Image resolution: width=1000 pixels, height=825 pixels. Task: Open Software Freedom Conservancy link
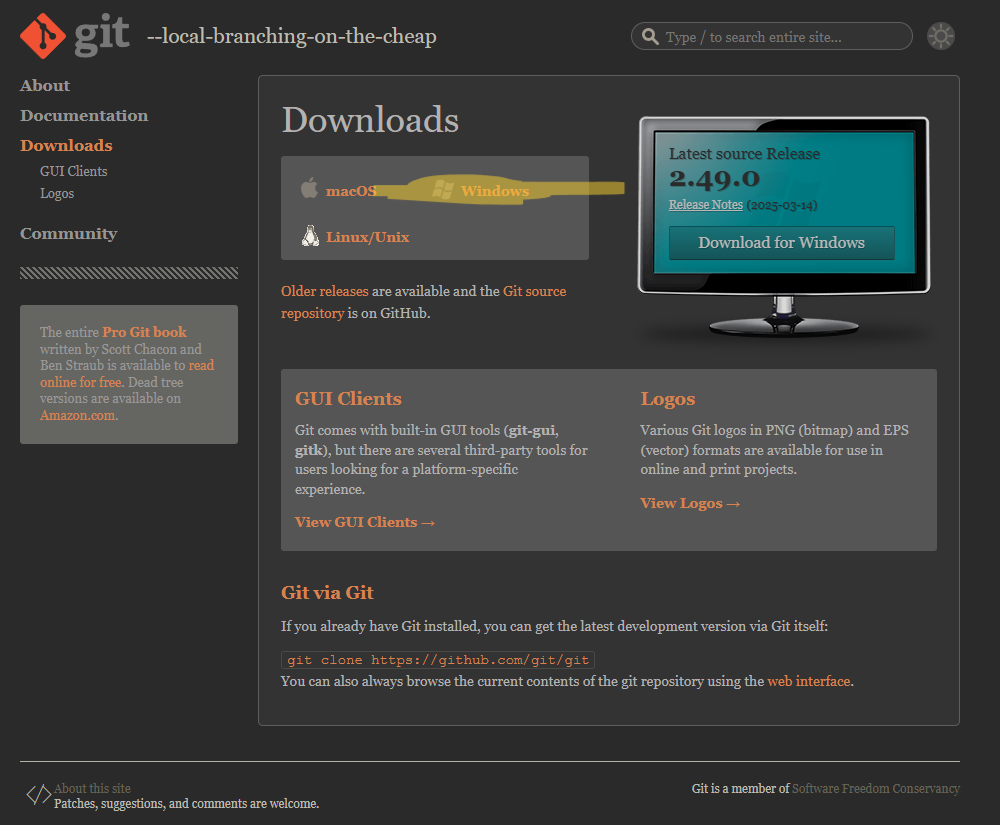[x=876, y=789]
